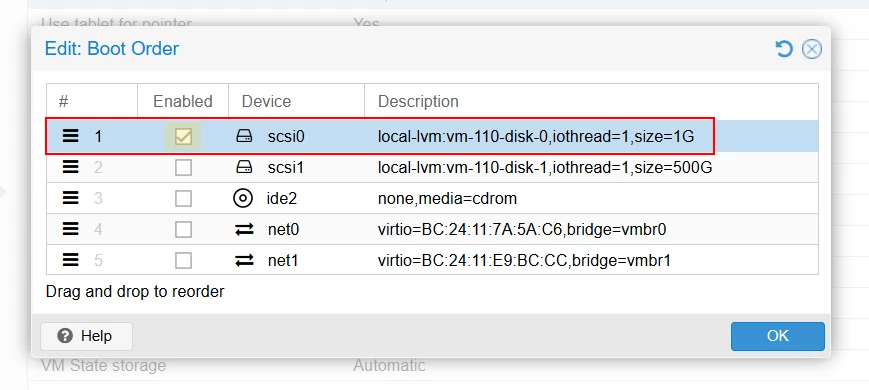Confirm boot order with OK

[x=778, y=336]
